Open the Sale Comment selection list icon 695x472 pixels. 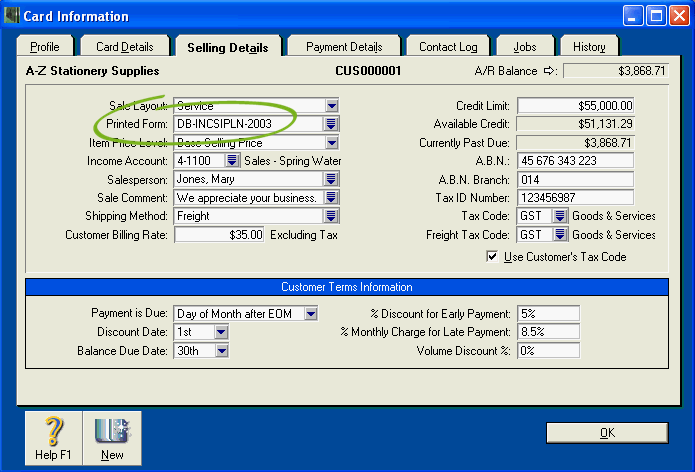(331, 198)
